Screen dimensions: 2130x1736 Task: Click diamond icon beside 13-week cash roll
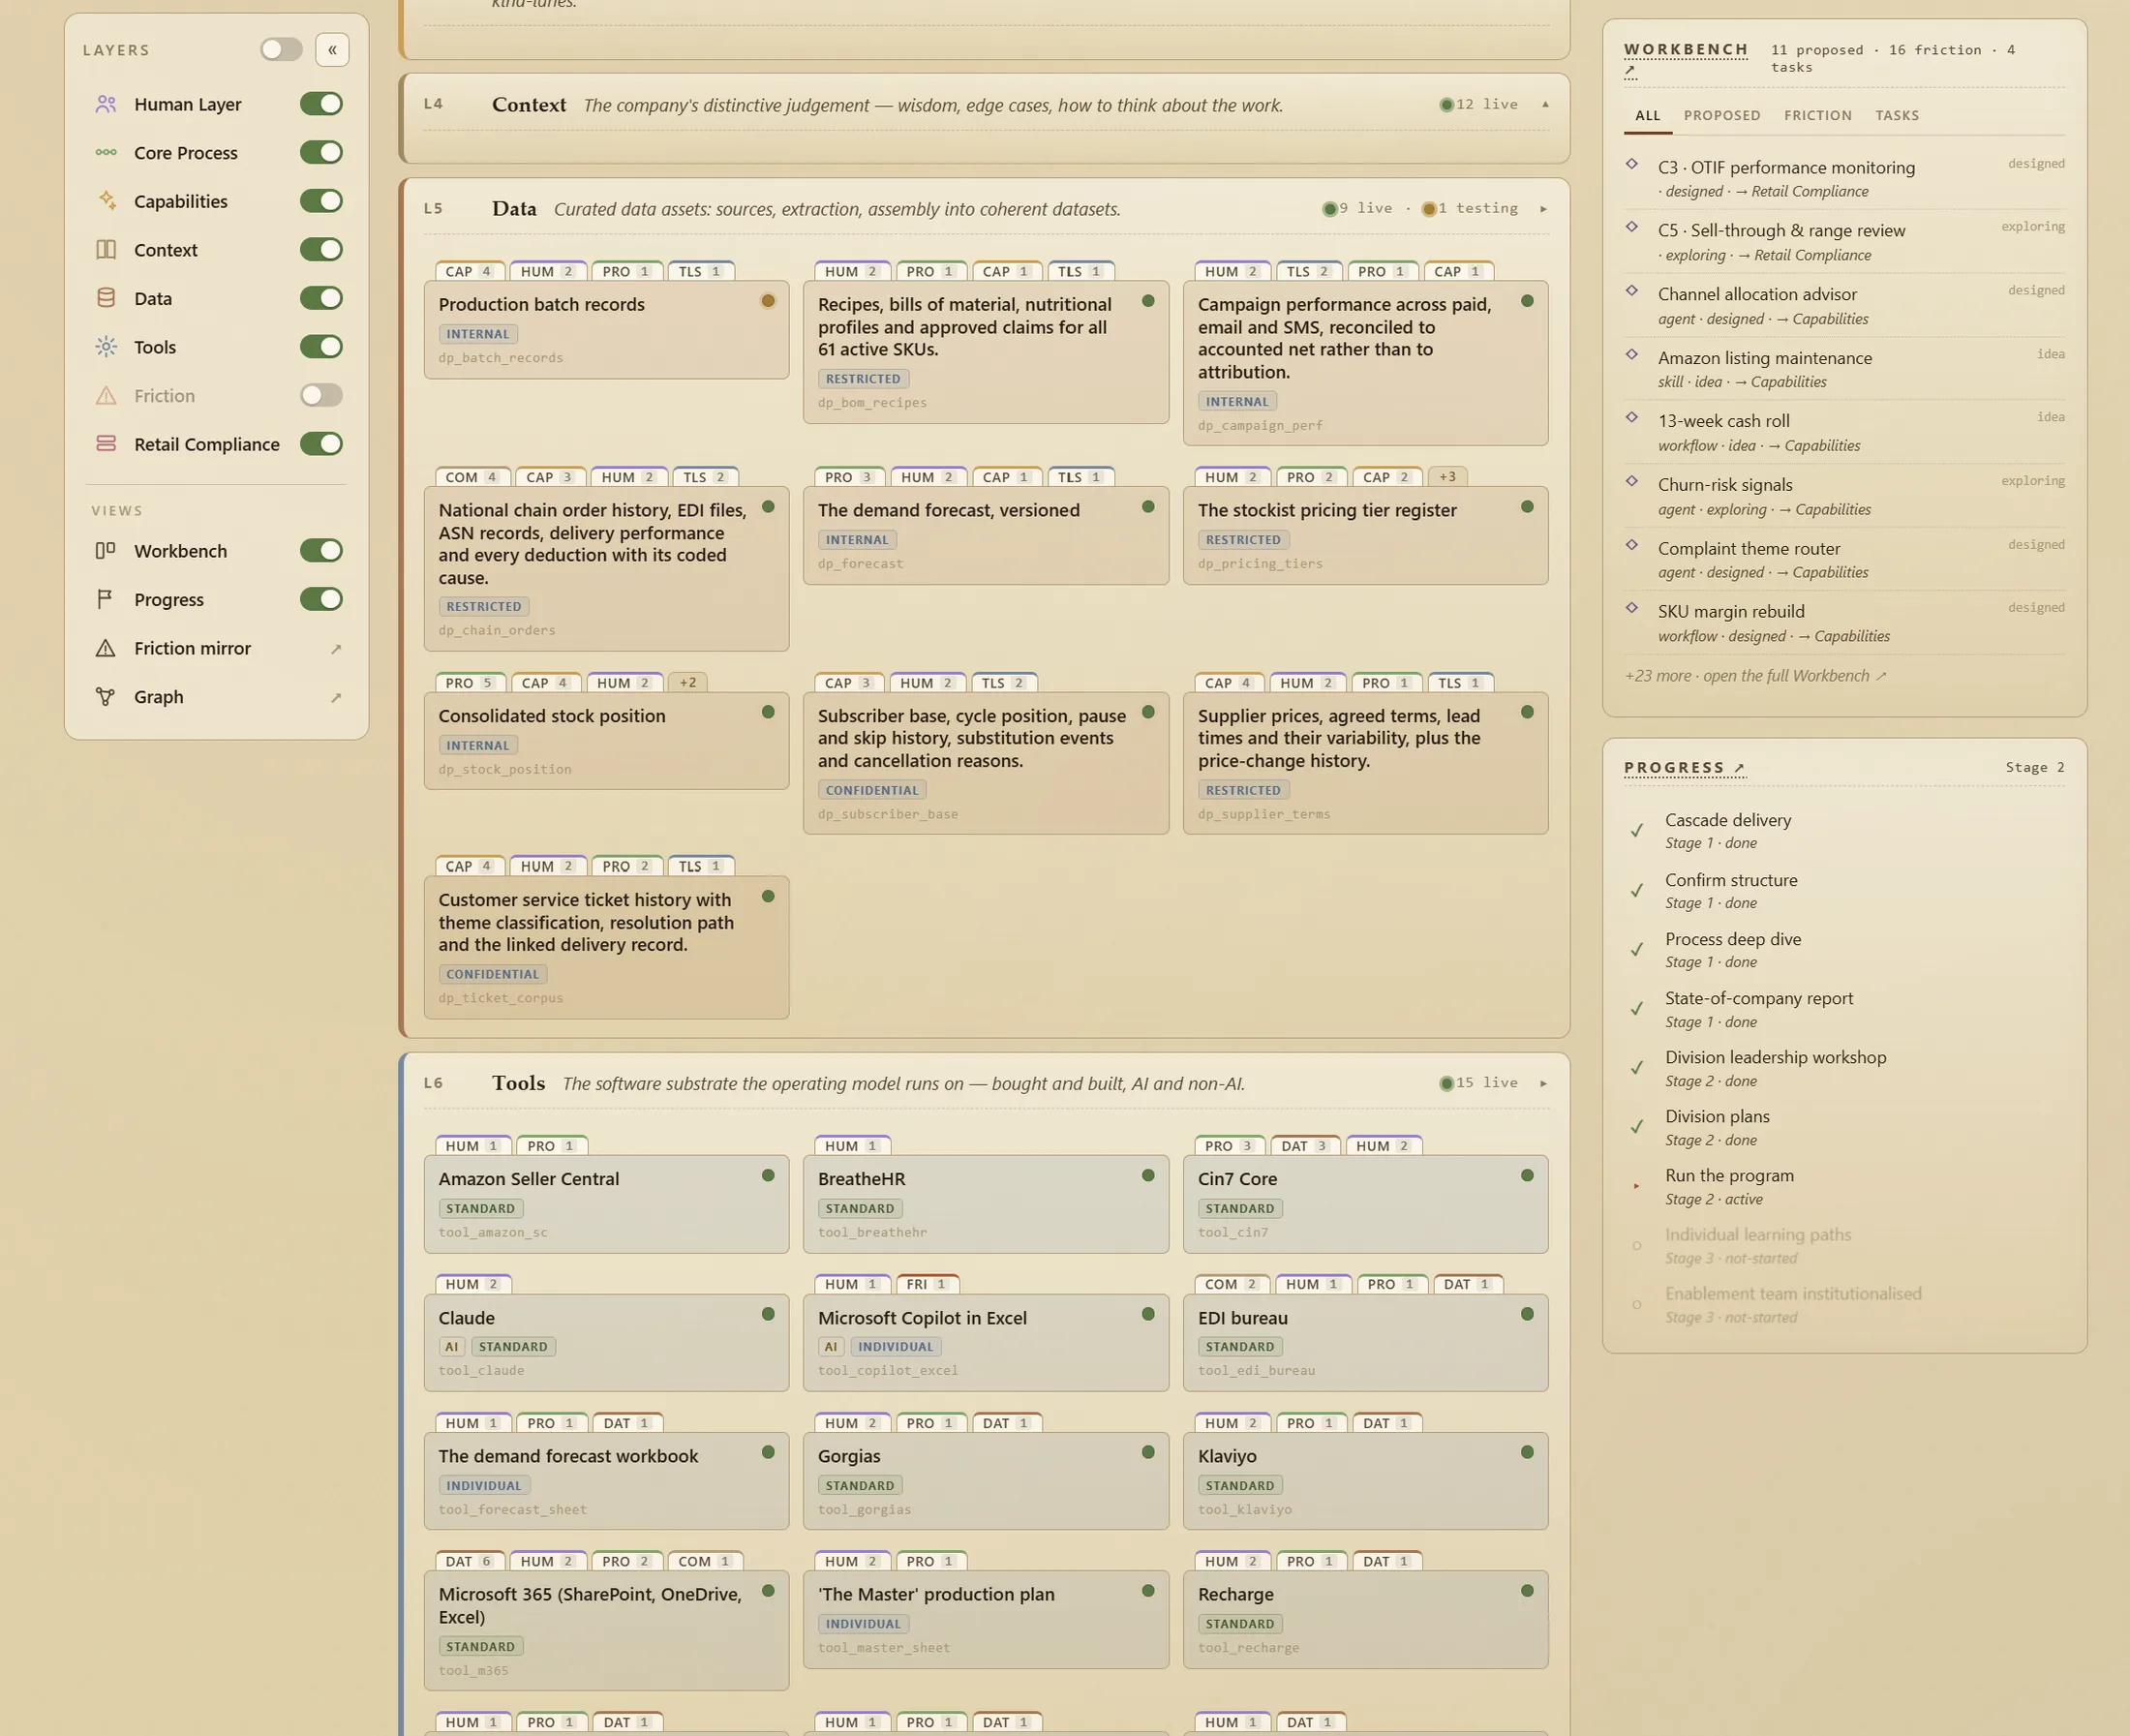click(x=1632, y=418)
